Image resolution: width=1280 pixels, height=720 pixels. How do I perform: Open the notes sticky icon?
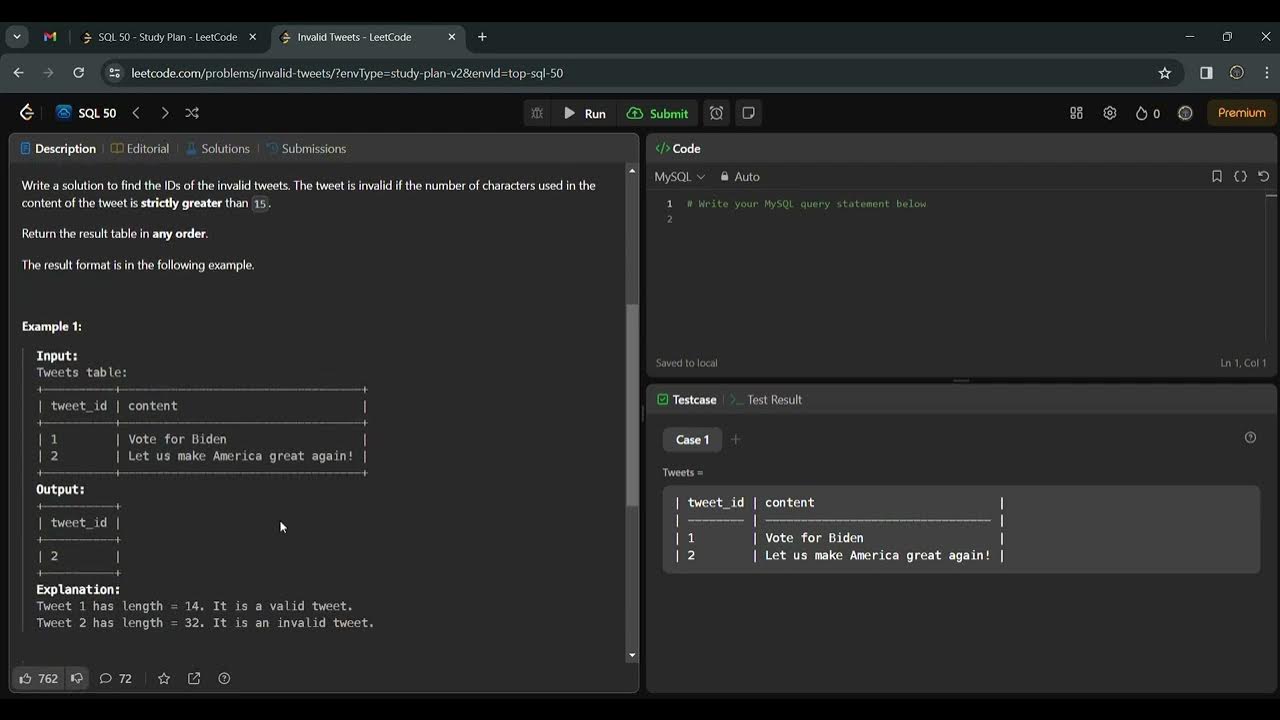point(748,113)
